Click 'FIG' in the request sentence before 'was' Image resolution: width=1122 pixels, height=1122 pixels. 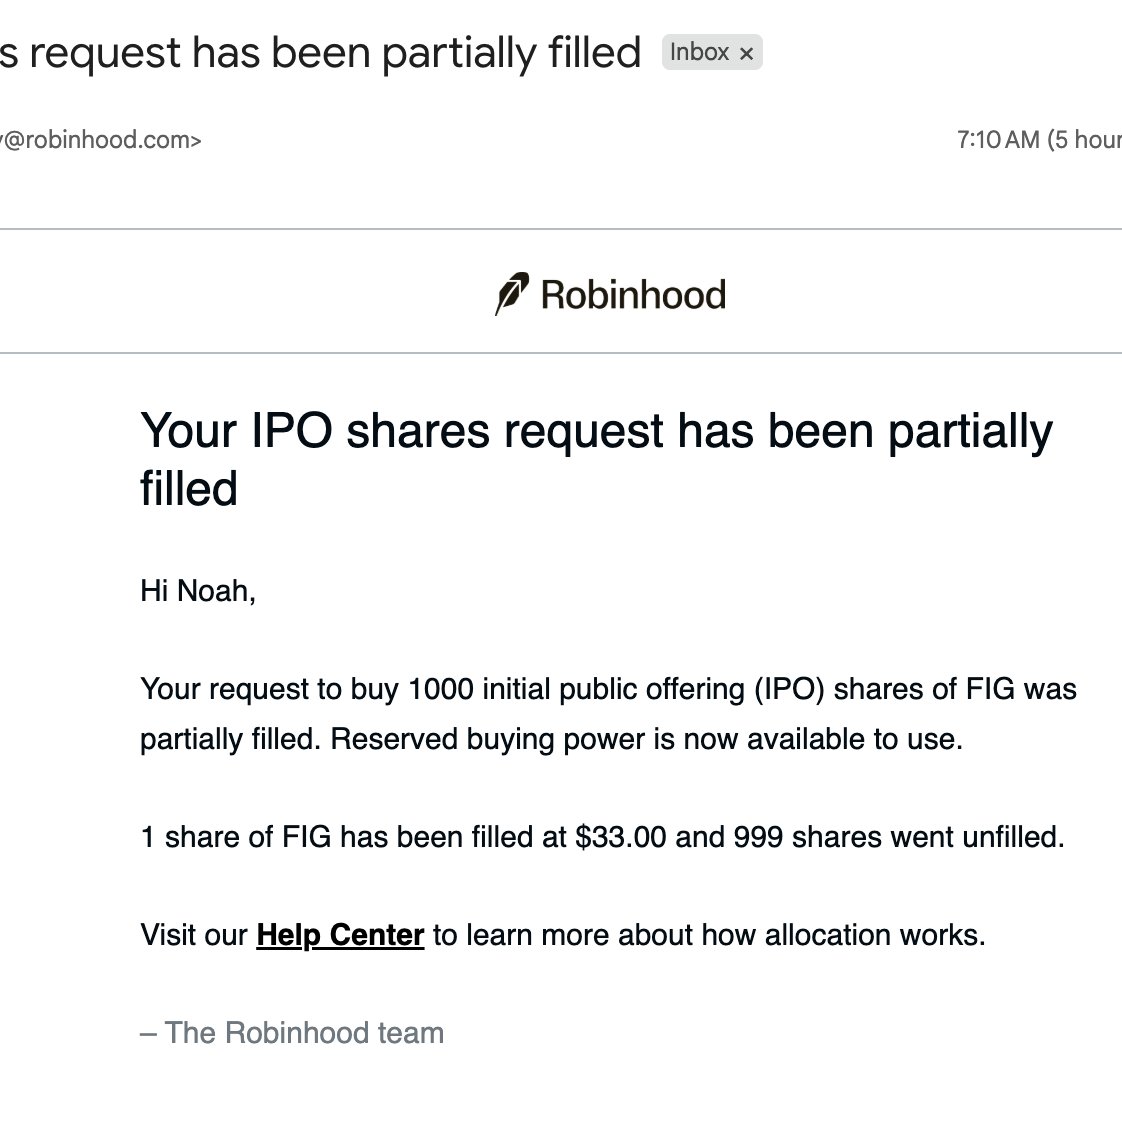pyautogui.click(x=990, y=689)
